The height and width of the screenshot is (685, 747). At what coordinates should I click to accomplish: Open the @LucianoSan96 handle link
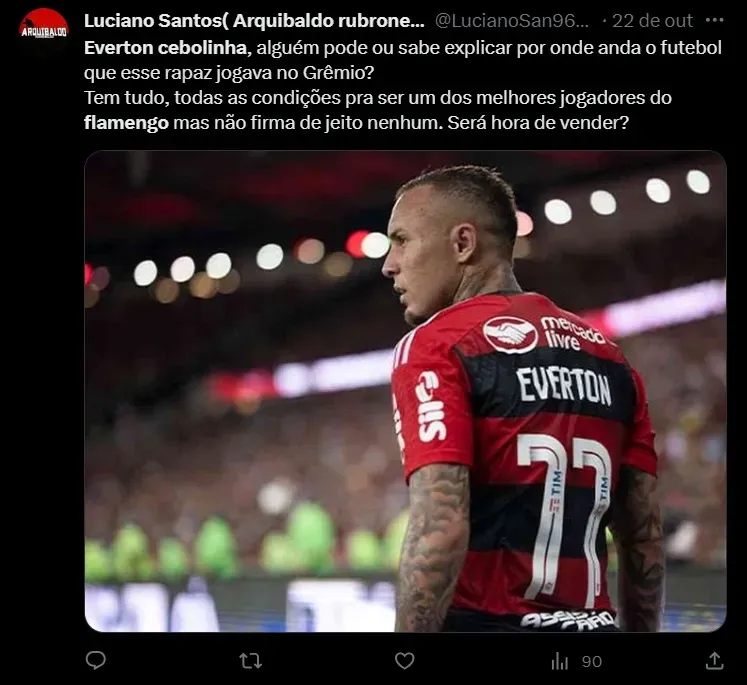(x=513, y=20)
